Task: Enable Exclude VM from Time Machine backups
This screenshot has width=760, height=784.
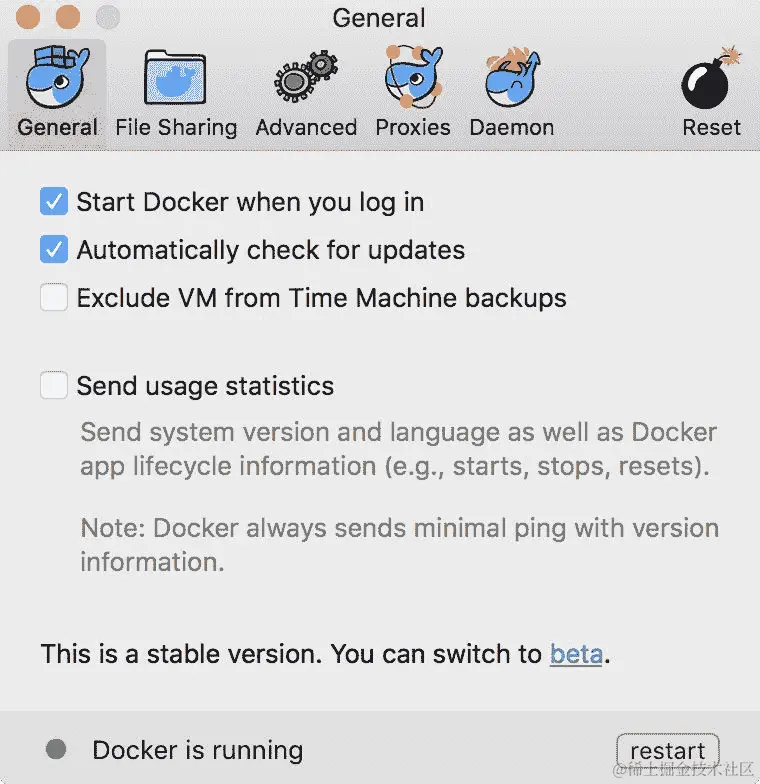Action: (x=54, y=297)
